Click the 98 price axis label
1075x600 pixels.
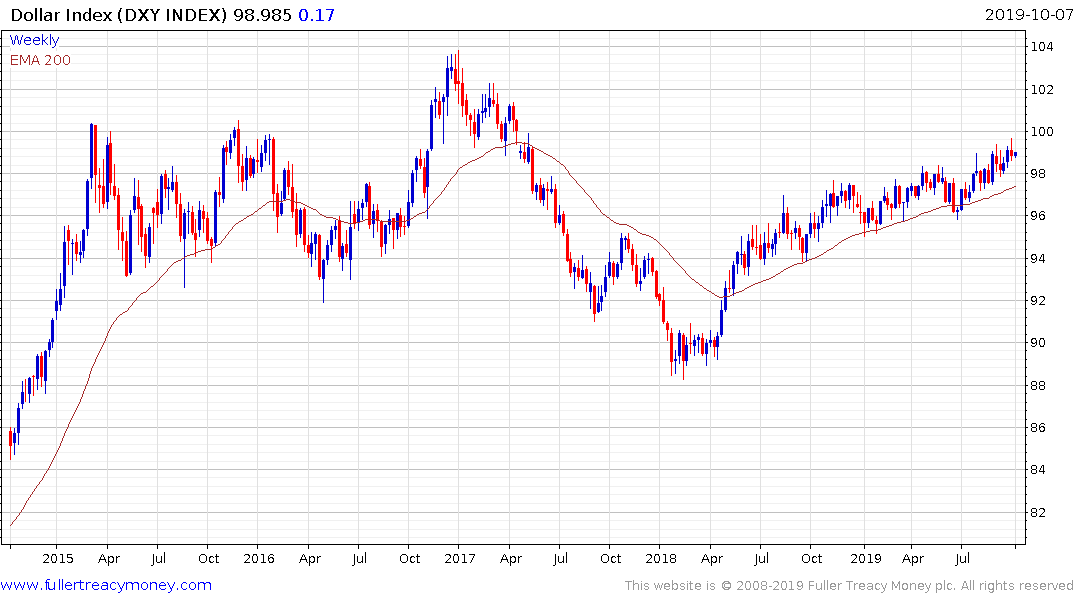(x=1038, y=173)
